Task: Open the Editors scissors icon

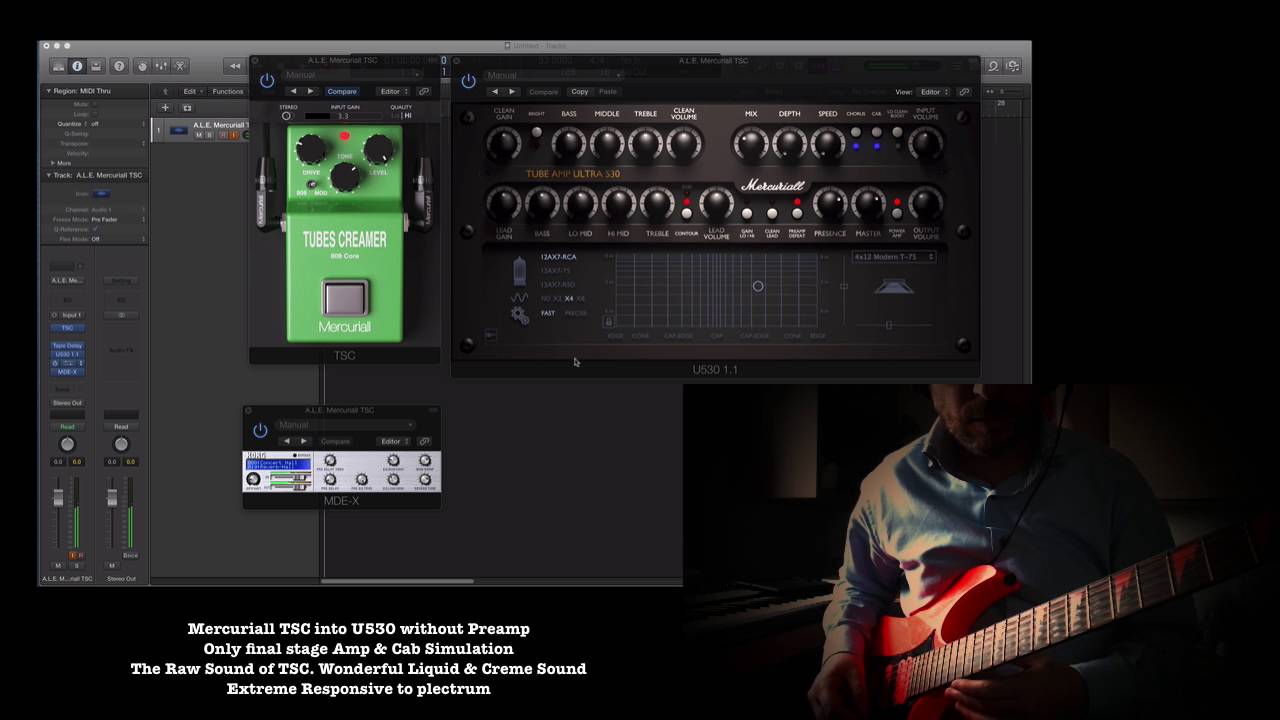Action: pos(180,66)
